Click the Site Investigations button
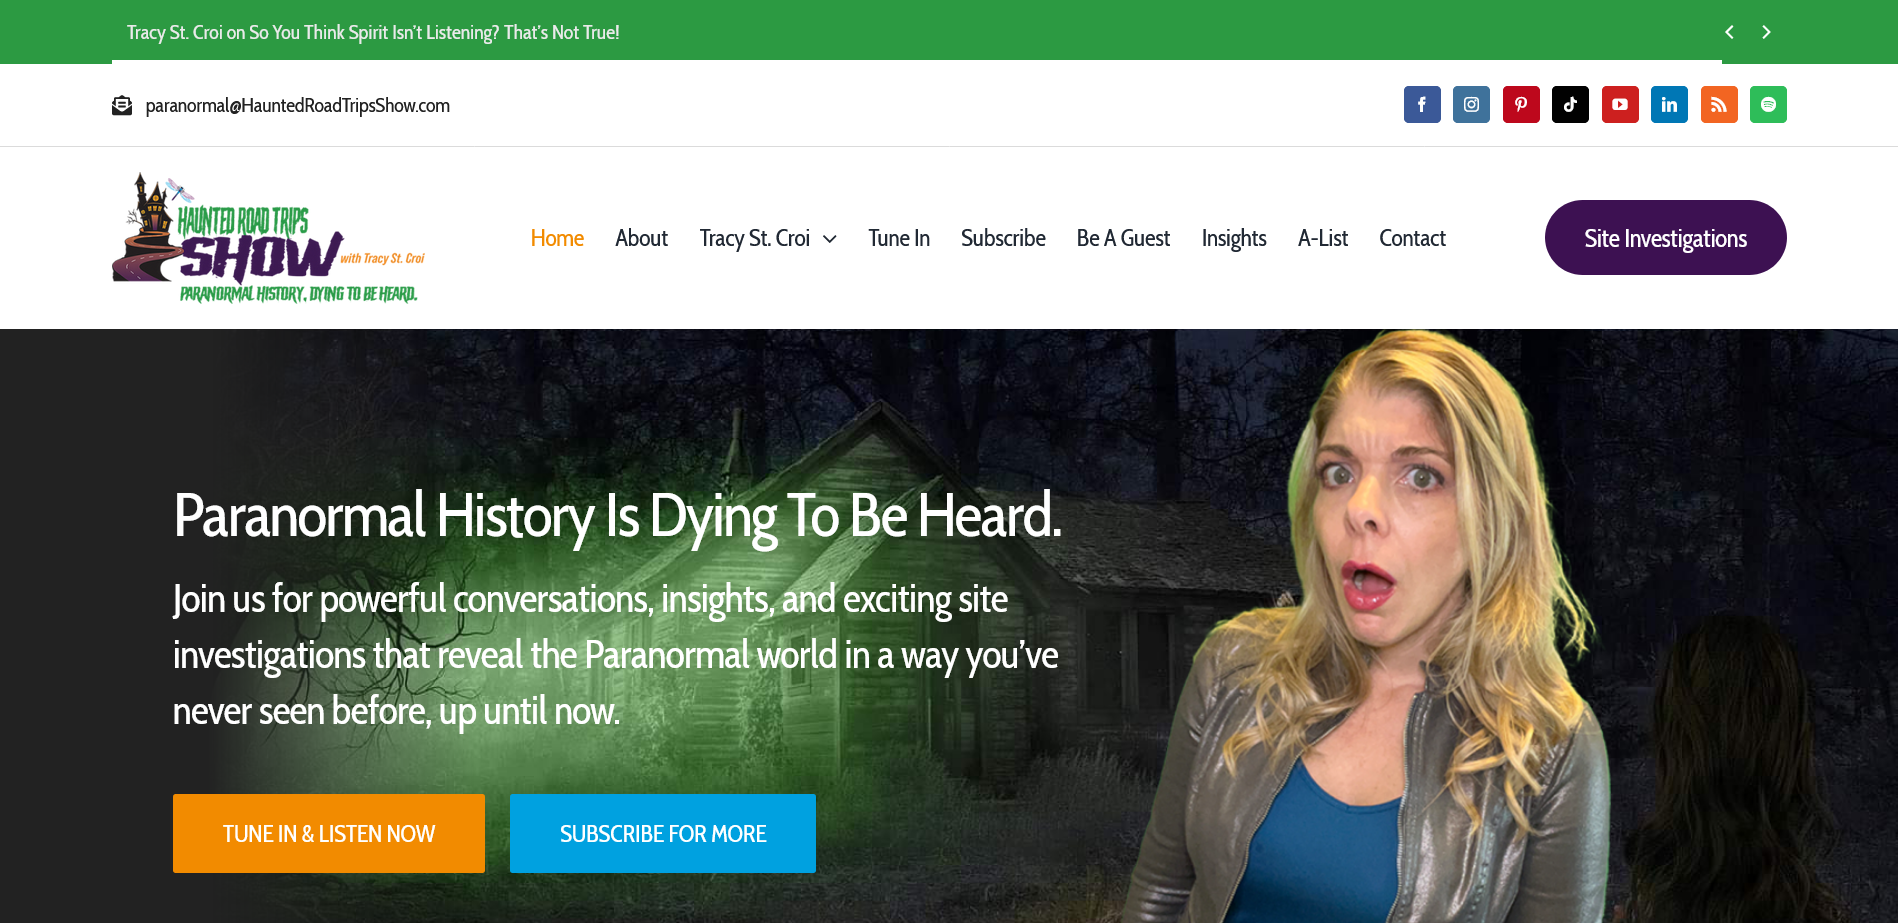 click(1666, 238)
